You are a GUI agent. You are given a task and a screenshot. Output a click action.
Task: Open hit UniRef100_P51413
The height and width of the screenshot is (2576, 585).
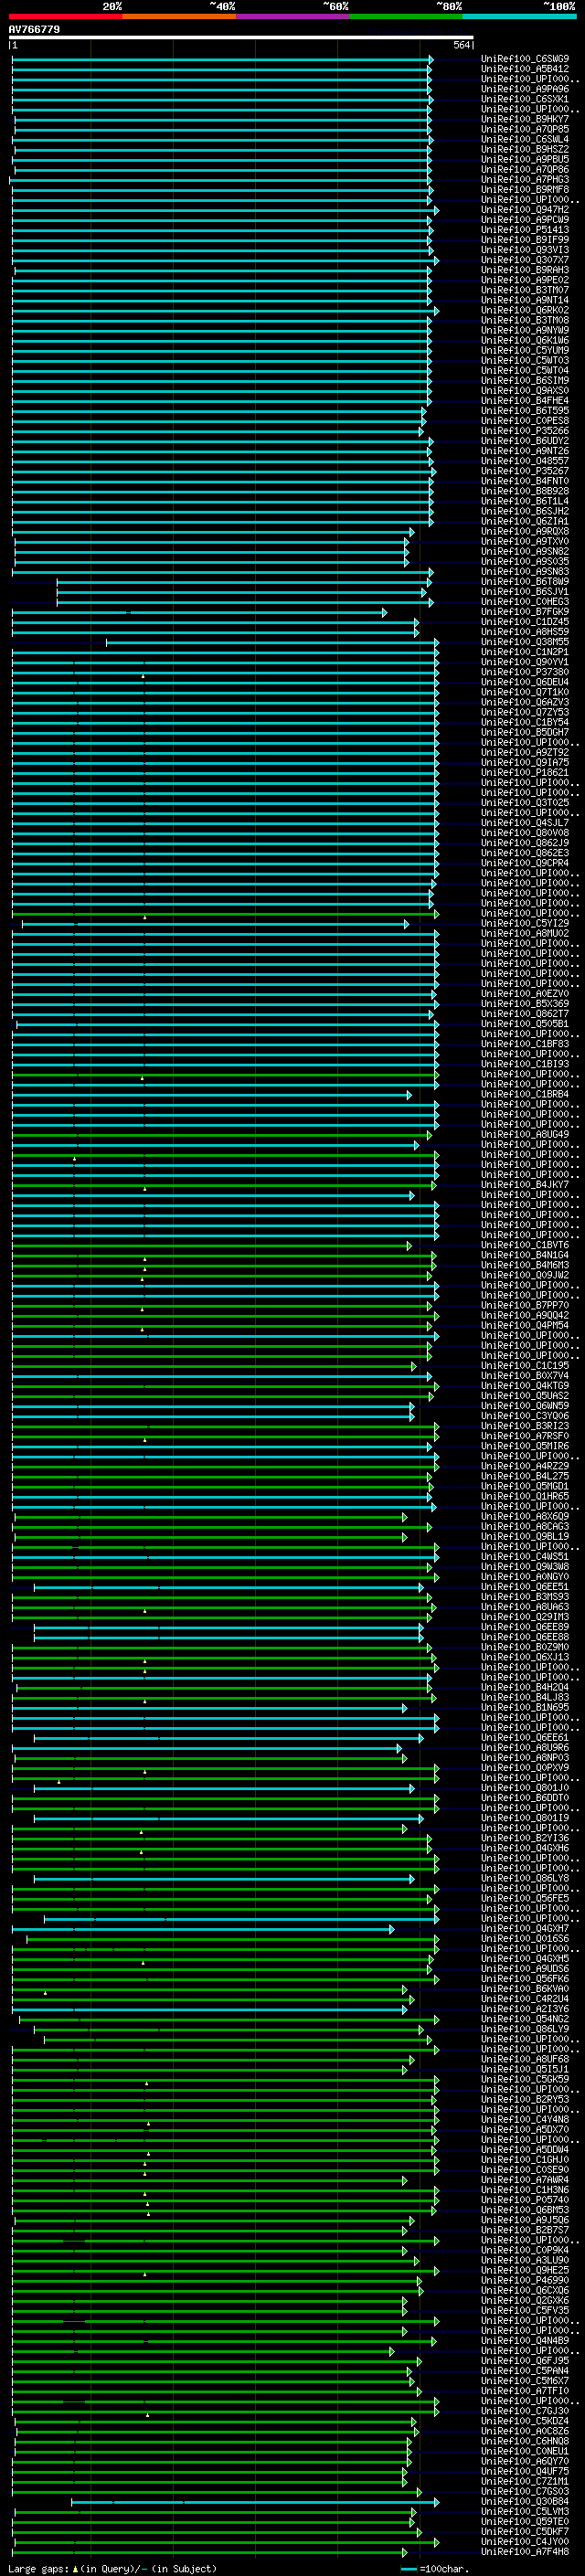[525, 230]
